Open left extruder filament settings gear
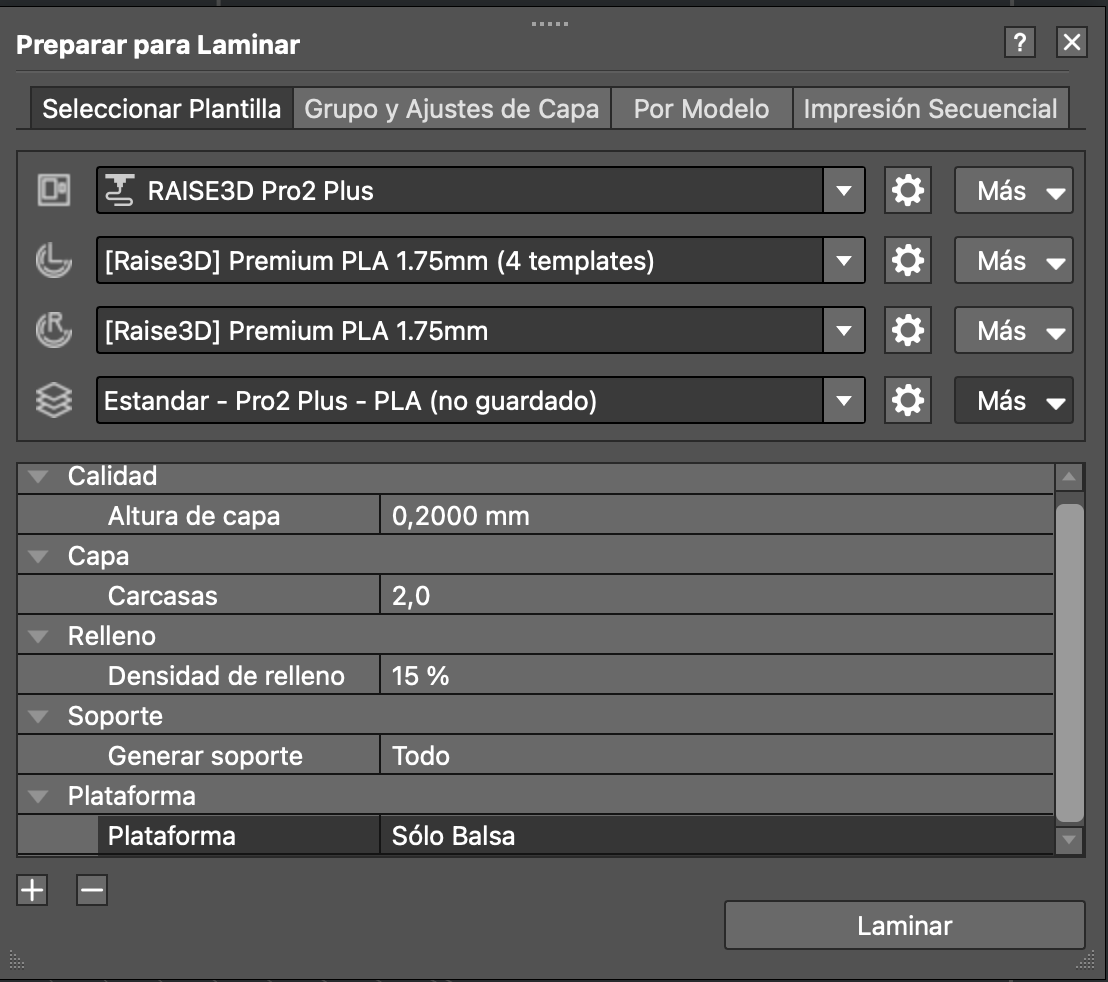This screenshot has height=982, width=1108. click(x=907, y=261)
